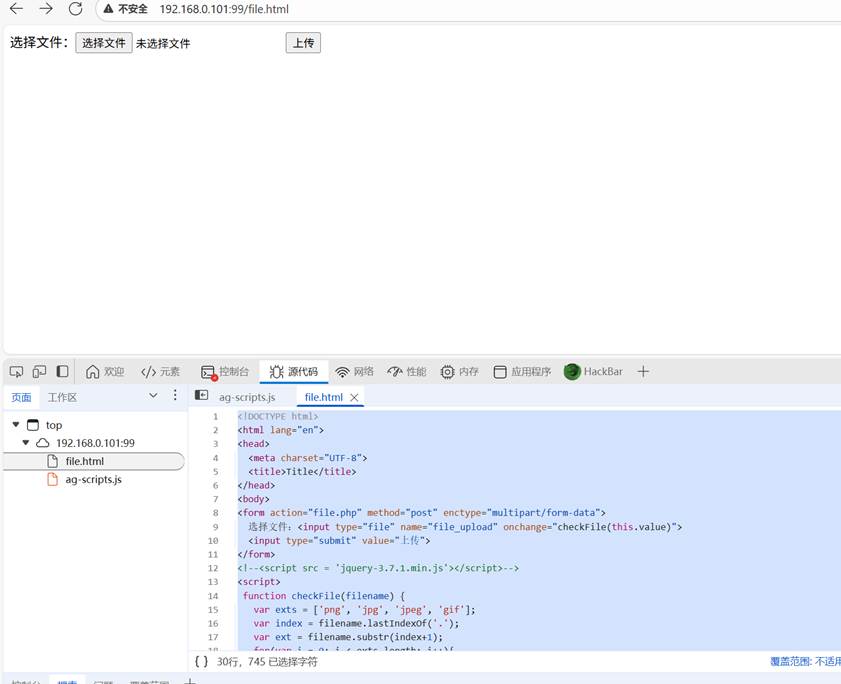Screen dimensions: 841x684
Task: Go forward with the browser forward arrow
Action: [46, 9]
